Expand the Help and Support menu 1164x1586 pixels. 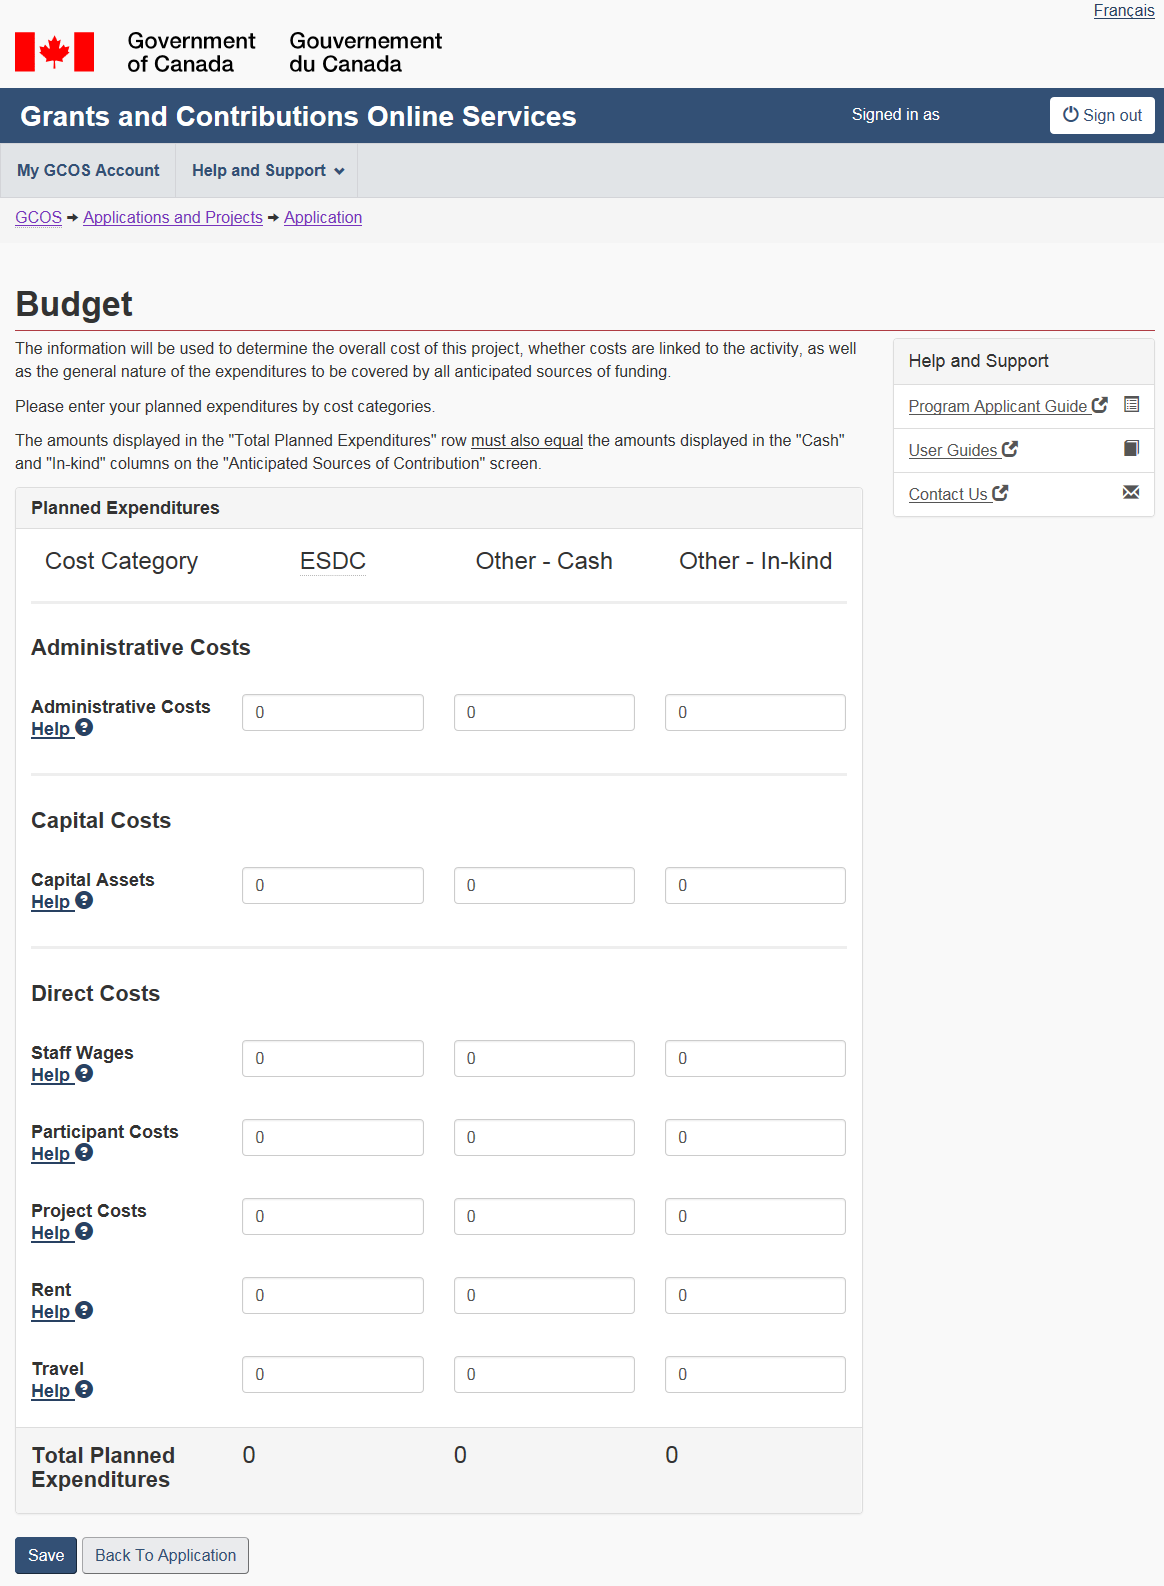pyautogui.click(x=267, y=171)
